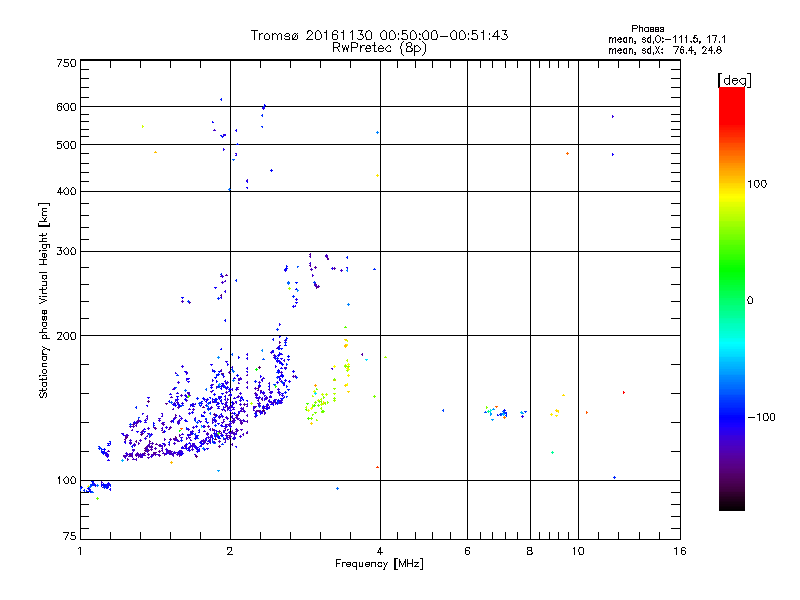Select the 'RwPretec (8p)' subtitle text
This screenshot has height=600, width=800.
tap(379, 48)
